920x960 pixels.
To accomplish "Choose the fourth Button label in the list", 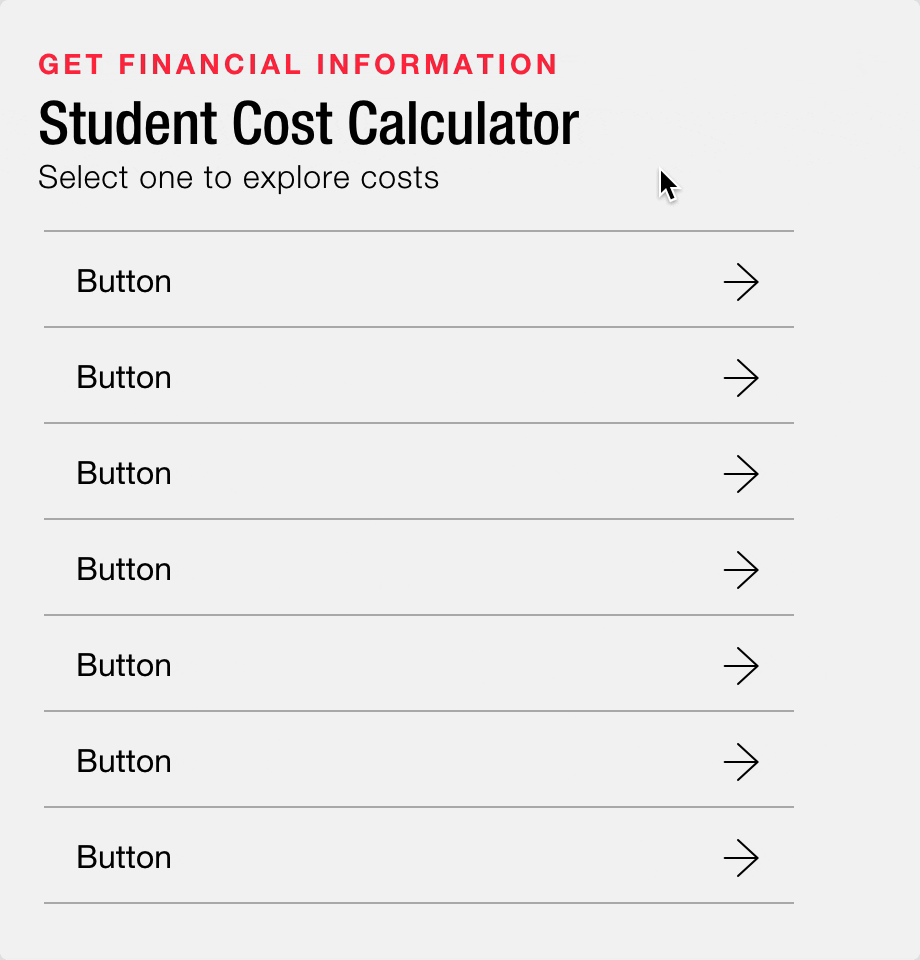I will pyautogui.click(x=124, y=569).
